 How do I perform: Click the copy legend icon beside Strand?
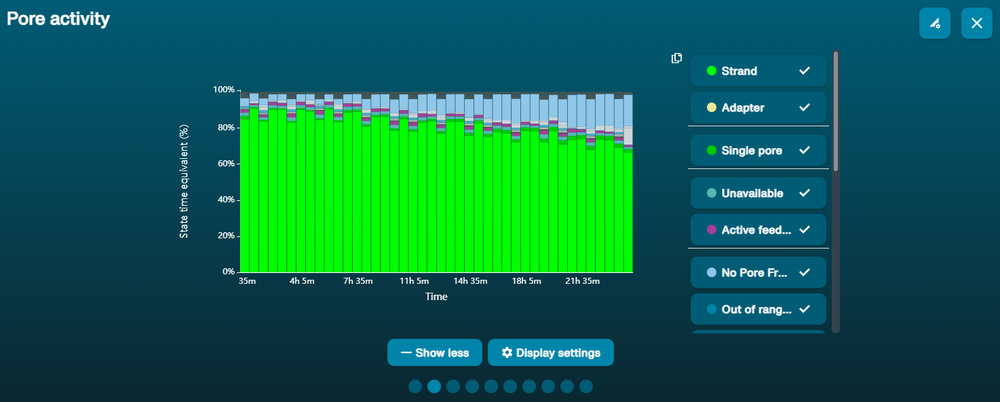point(677,58)
